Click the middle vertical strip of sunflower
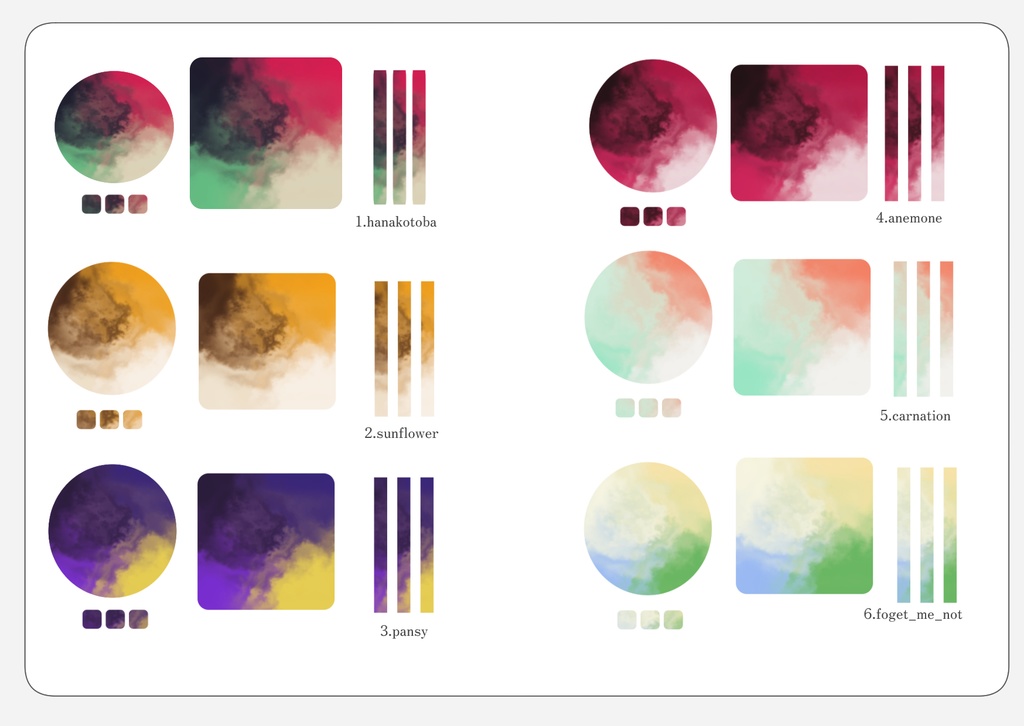This screenshot has width=1024, height=726. tap(404, 349)
